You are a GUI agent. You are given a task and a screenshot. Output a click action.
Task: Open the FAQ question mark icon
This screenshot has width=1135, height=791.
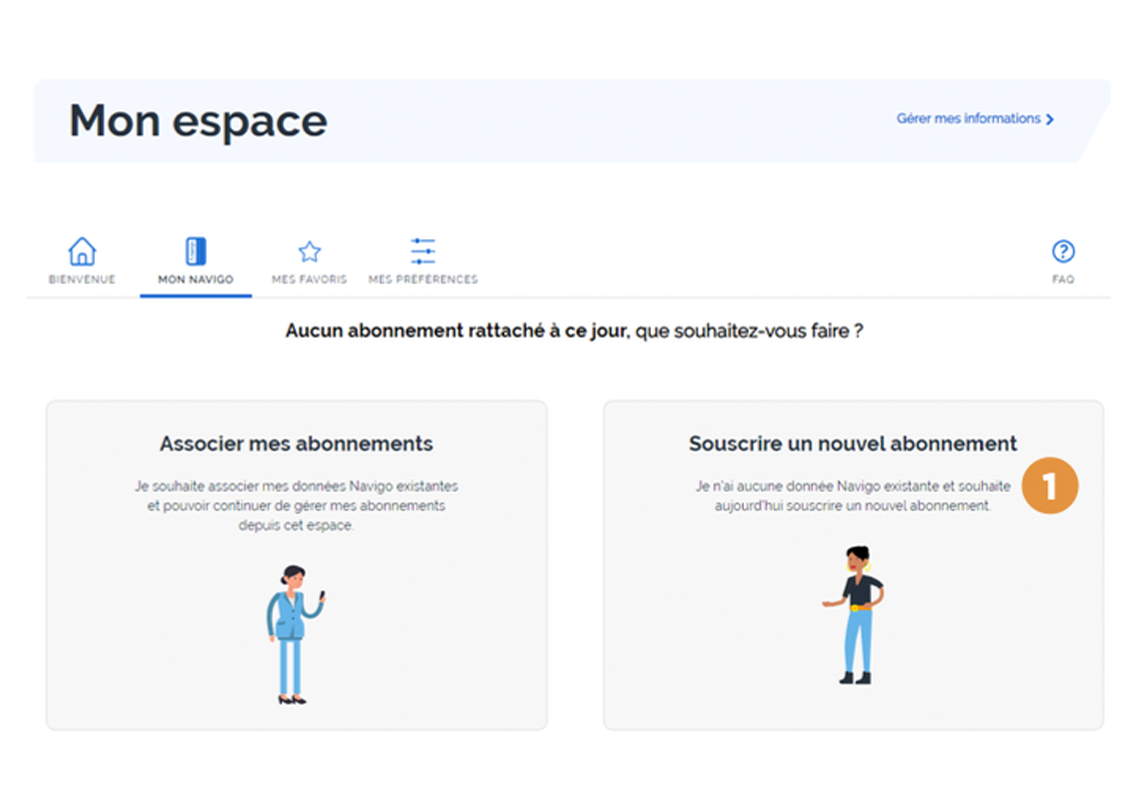pos(1063,251)
